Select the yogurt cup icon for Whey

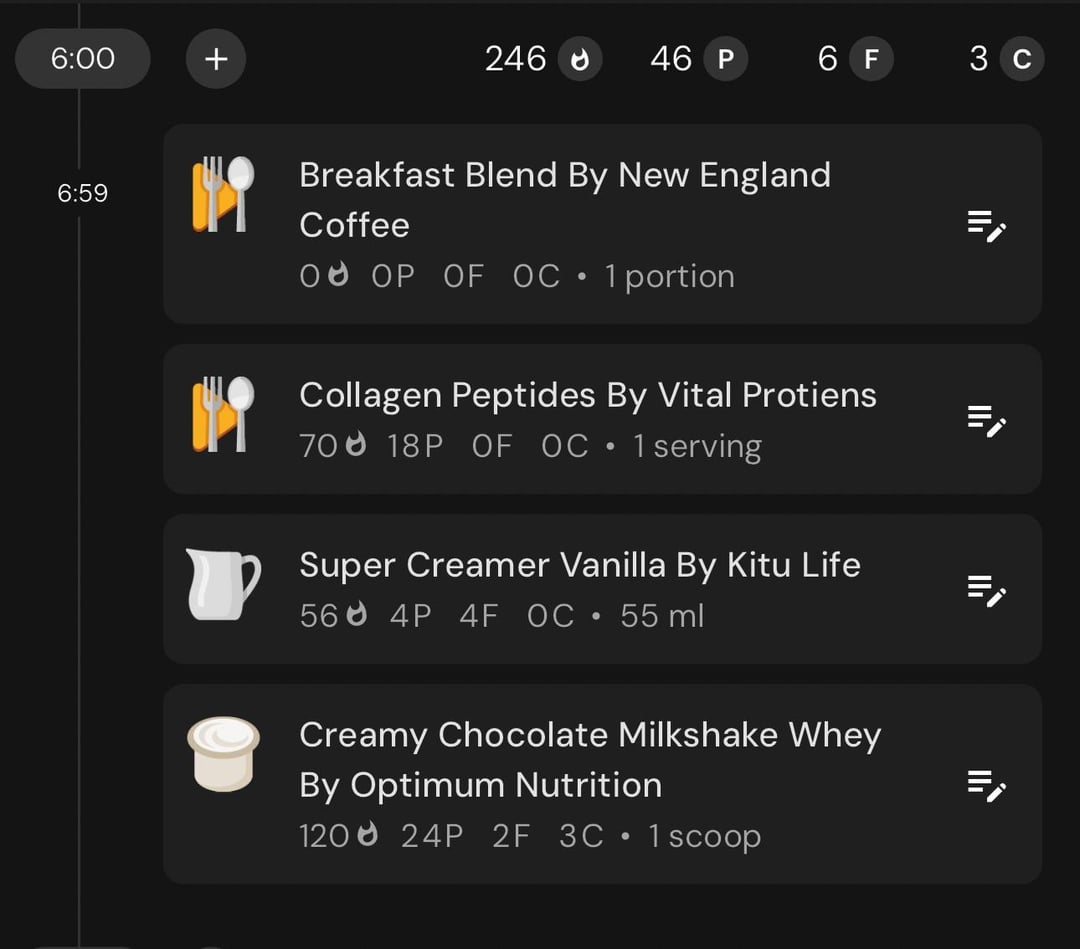coord(223,754)
